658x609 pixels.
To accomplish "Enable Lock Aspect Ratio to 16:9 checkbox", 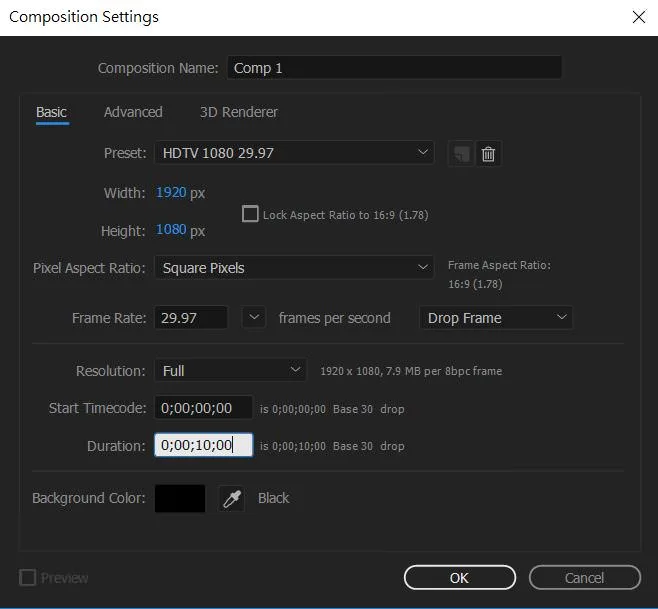I will pos(250,214).
